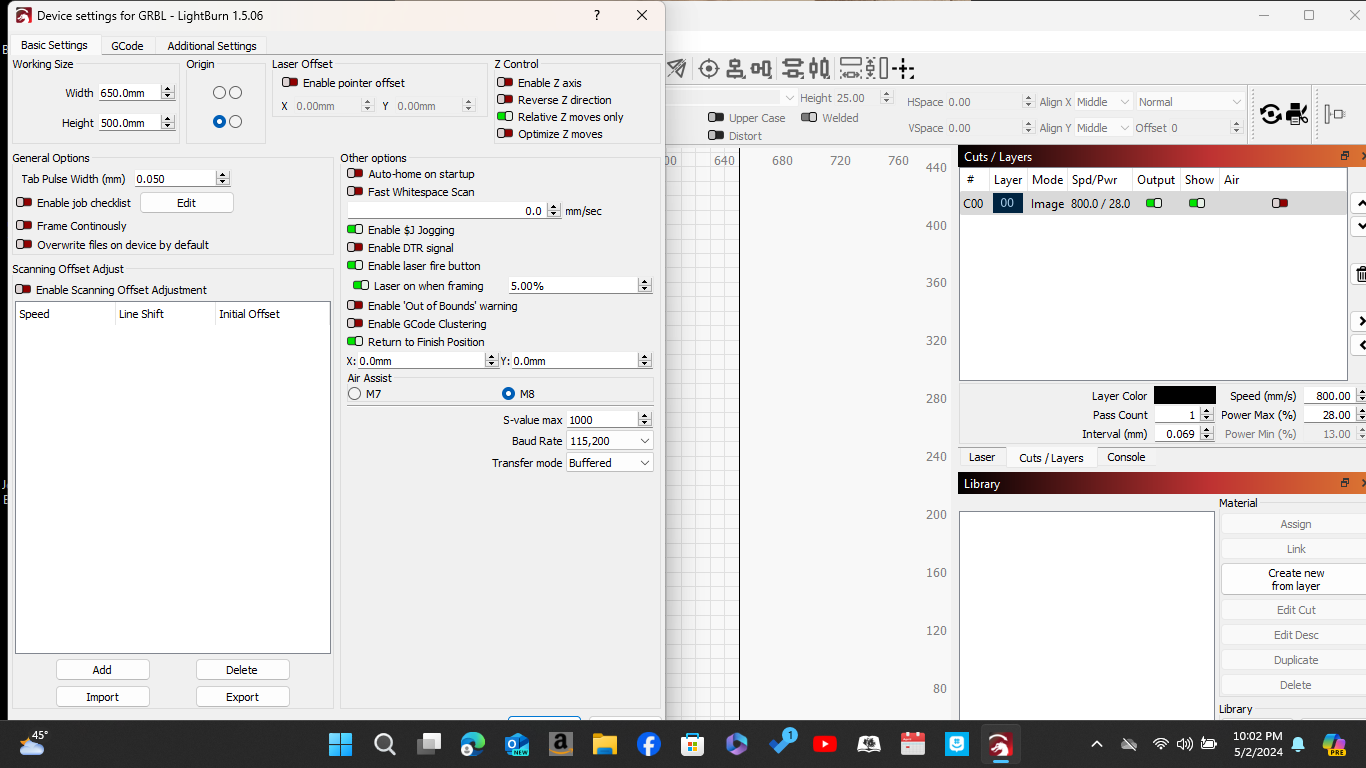Click the distribute horizontally toolbar icon

pos(819,68)
